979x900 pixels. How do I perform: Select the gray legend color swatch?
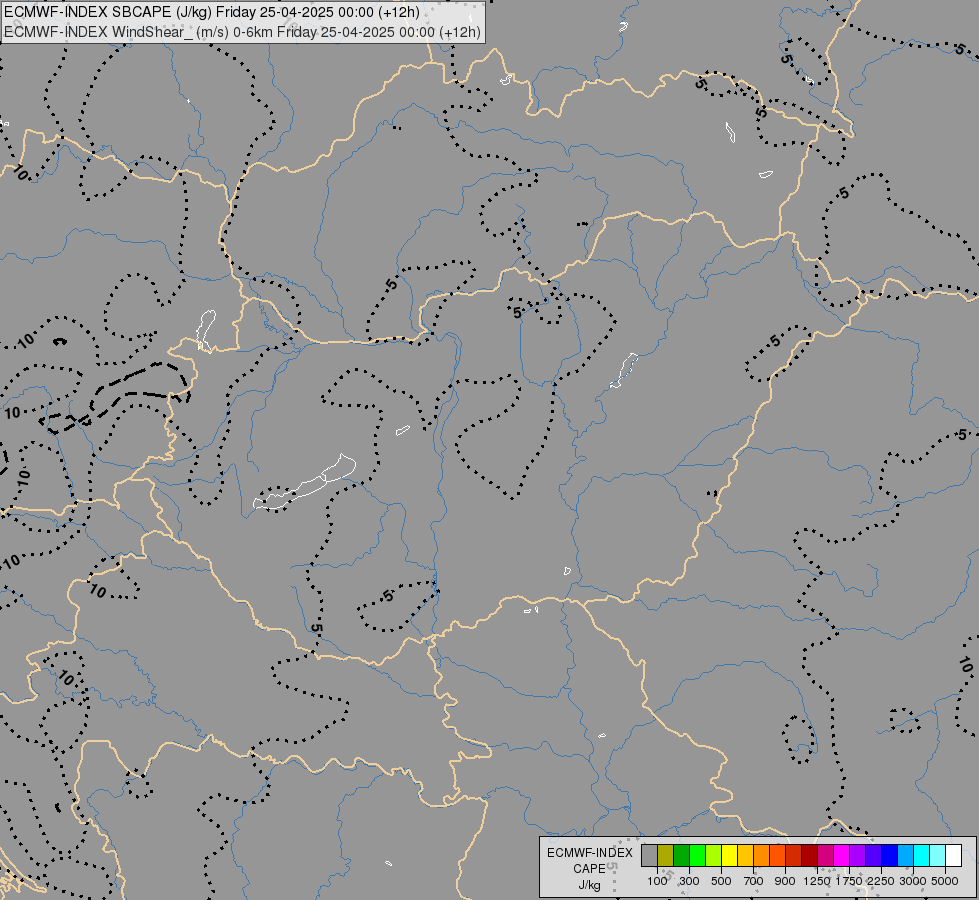649,855
